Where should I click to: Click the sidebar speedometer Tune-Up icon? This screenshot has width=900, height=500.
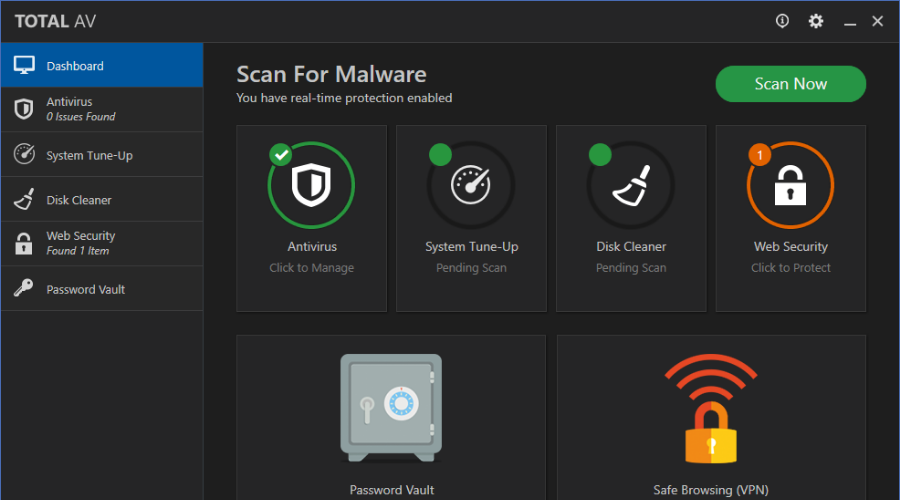pyautogui.click(x=24, y=154)
